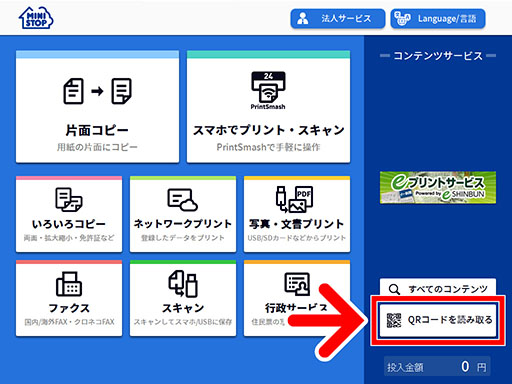Tap the certificate icon for 行政サービス
The height and width of the screenshot is (384, 512).
click(x=297, y=284)
